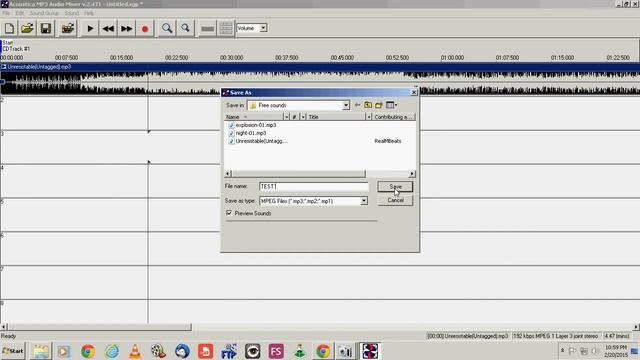Click the Cancel button in Save As
The width and height of the screenshot is (640, 360).
[395, 200]
